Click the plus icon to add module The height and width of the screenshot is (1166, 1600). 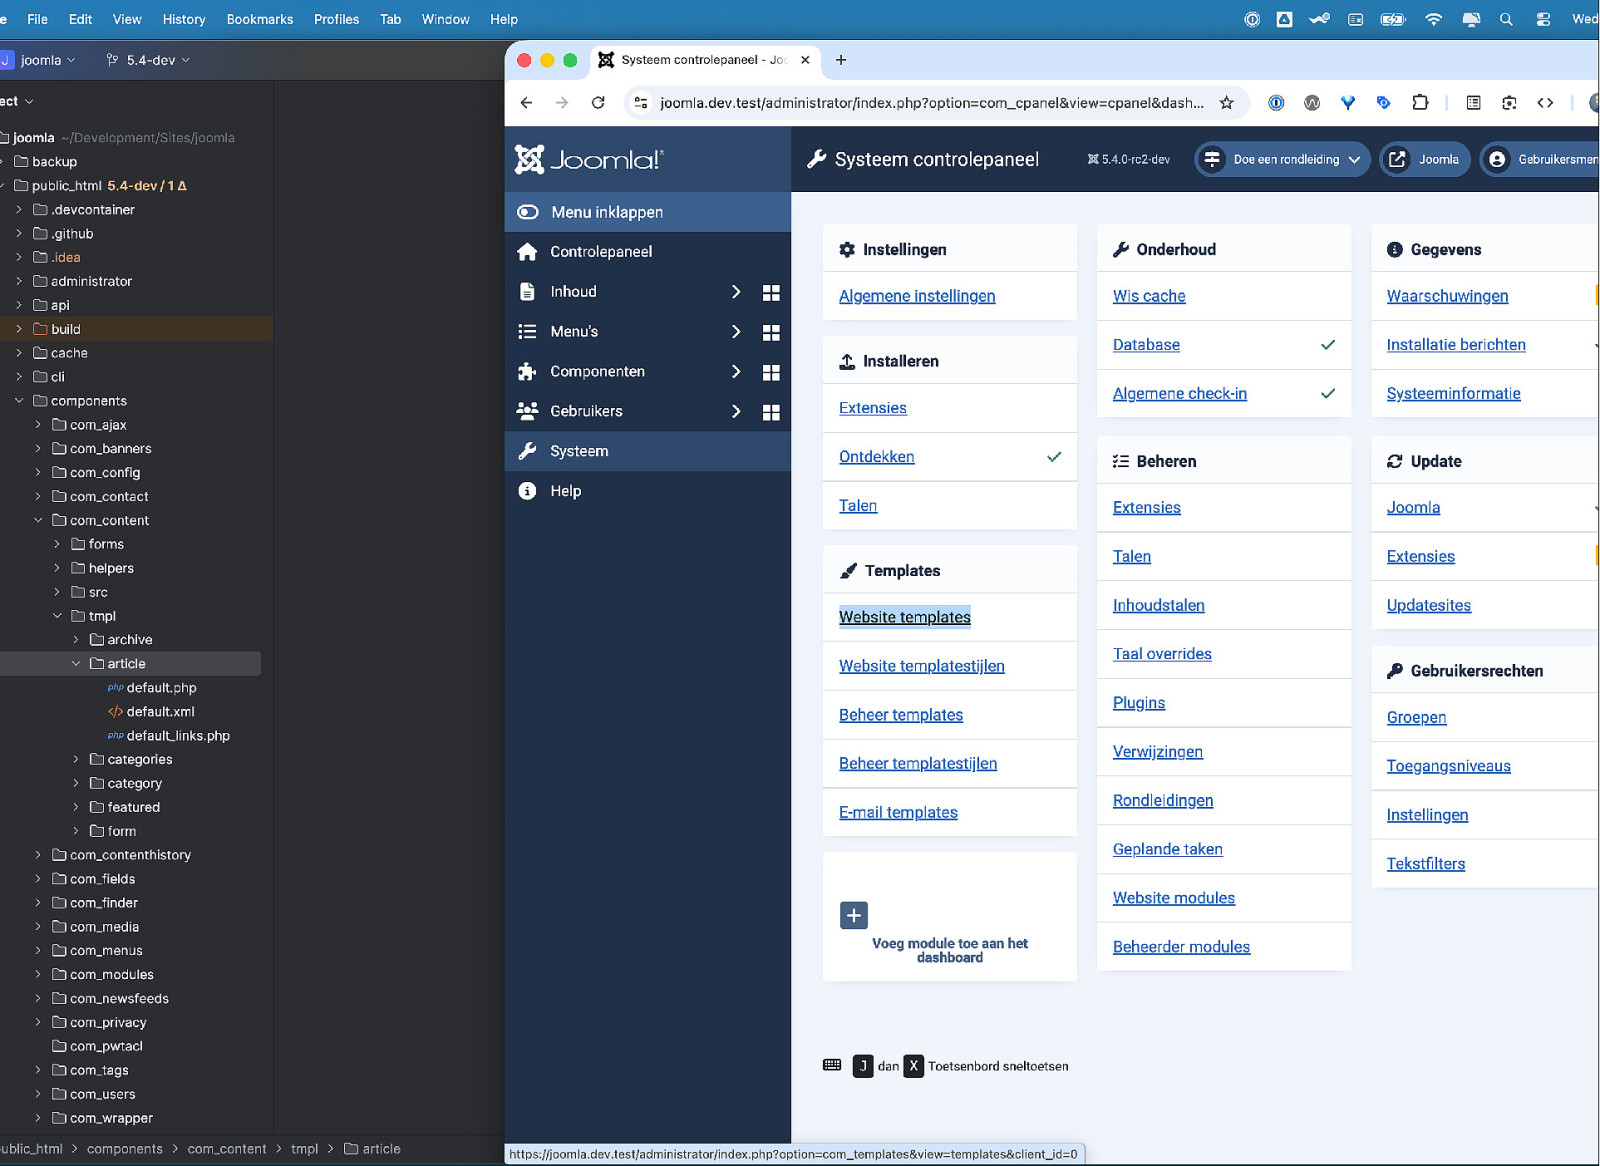[853, 915]
